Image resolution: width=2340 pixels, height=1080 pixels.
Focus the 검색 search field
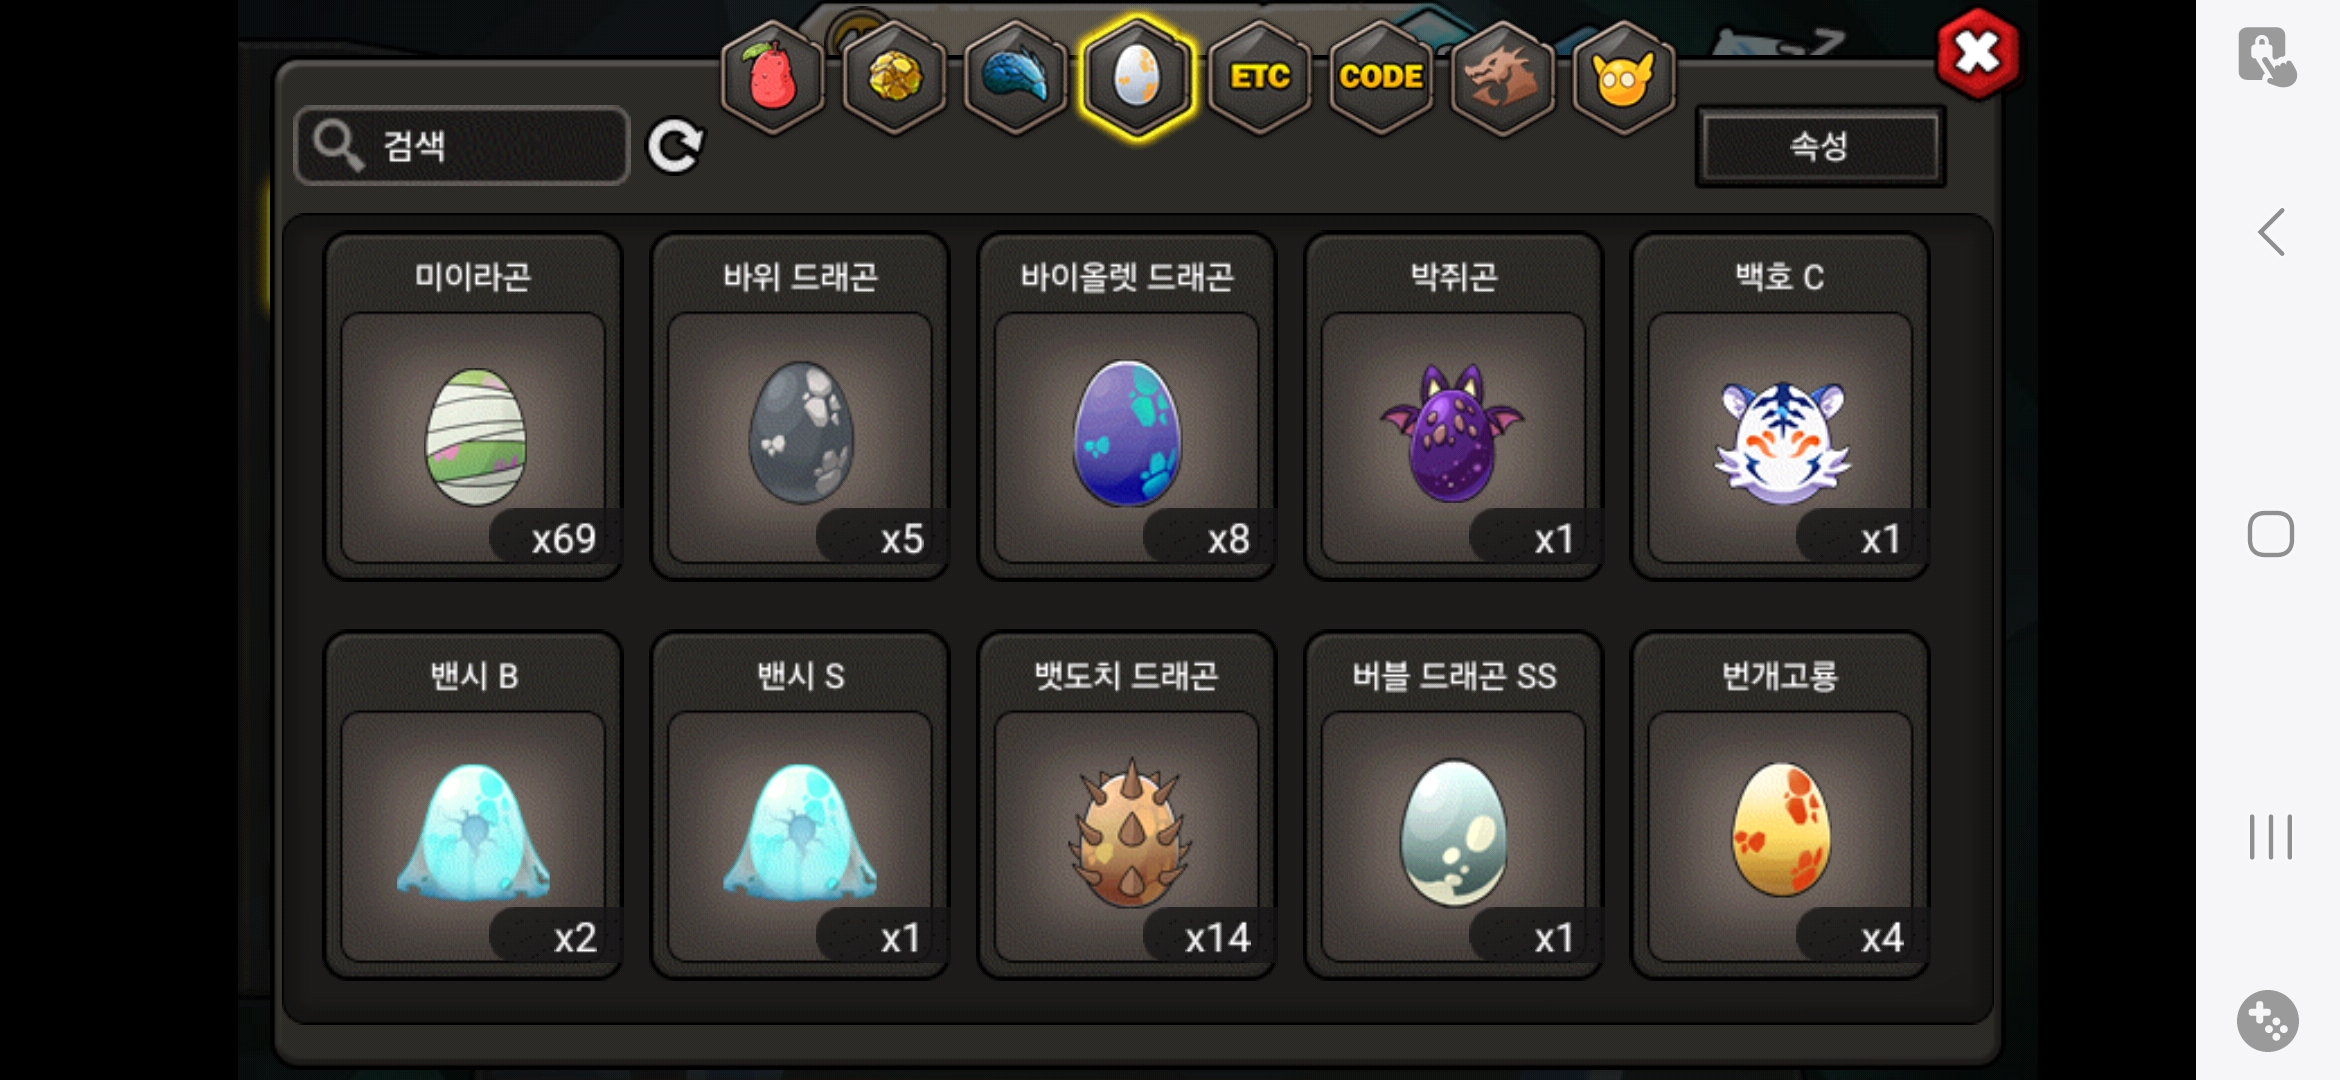462,146
